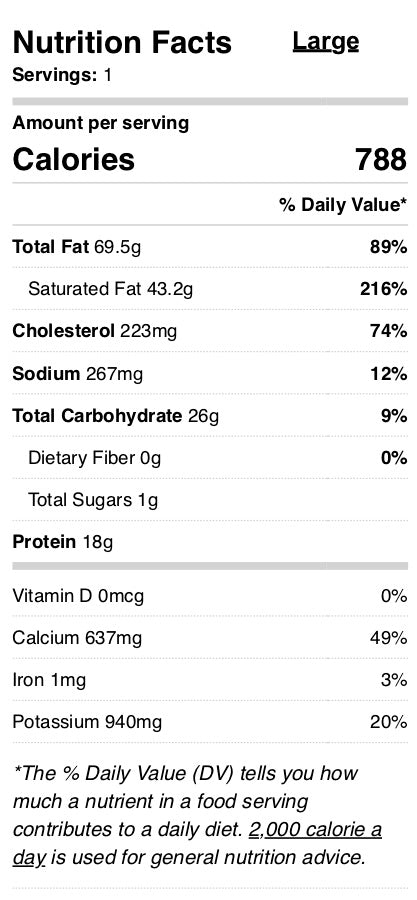
Task: Click the Dietary Fiber 0g label
Action: (95, 458)
